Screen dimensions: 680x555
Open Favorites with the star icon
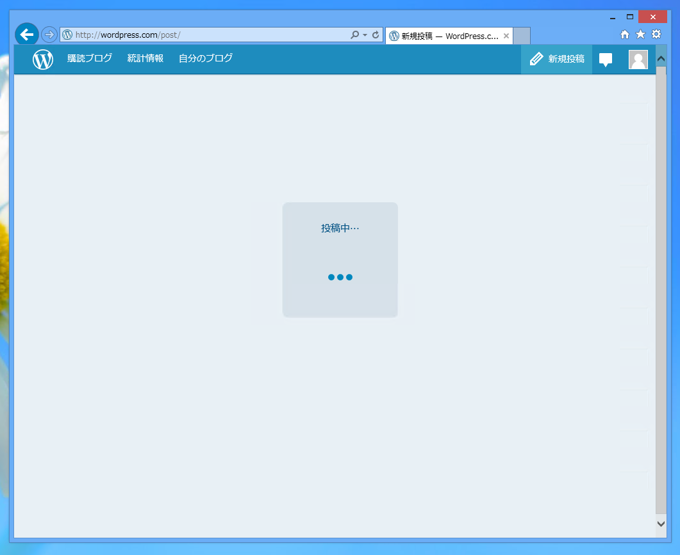641,34
